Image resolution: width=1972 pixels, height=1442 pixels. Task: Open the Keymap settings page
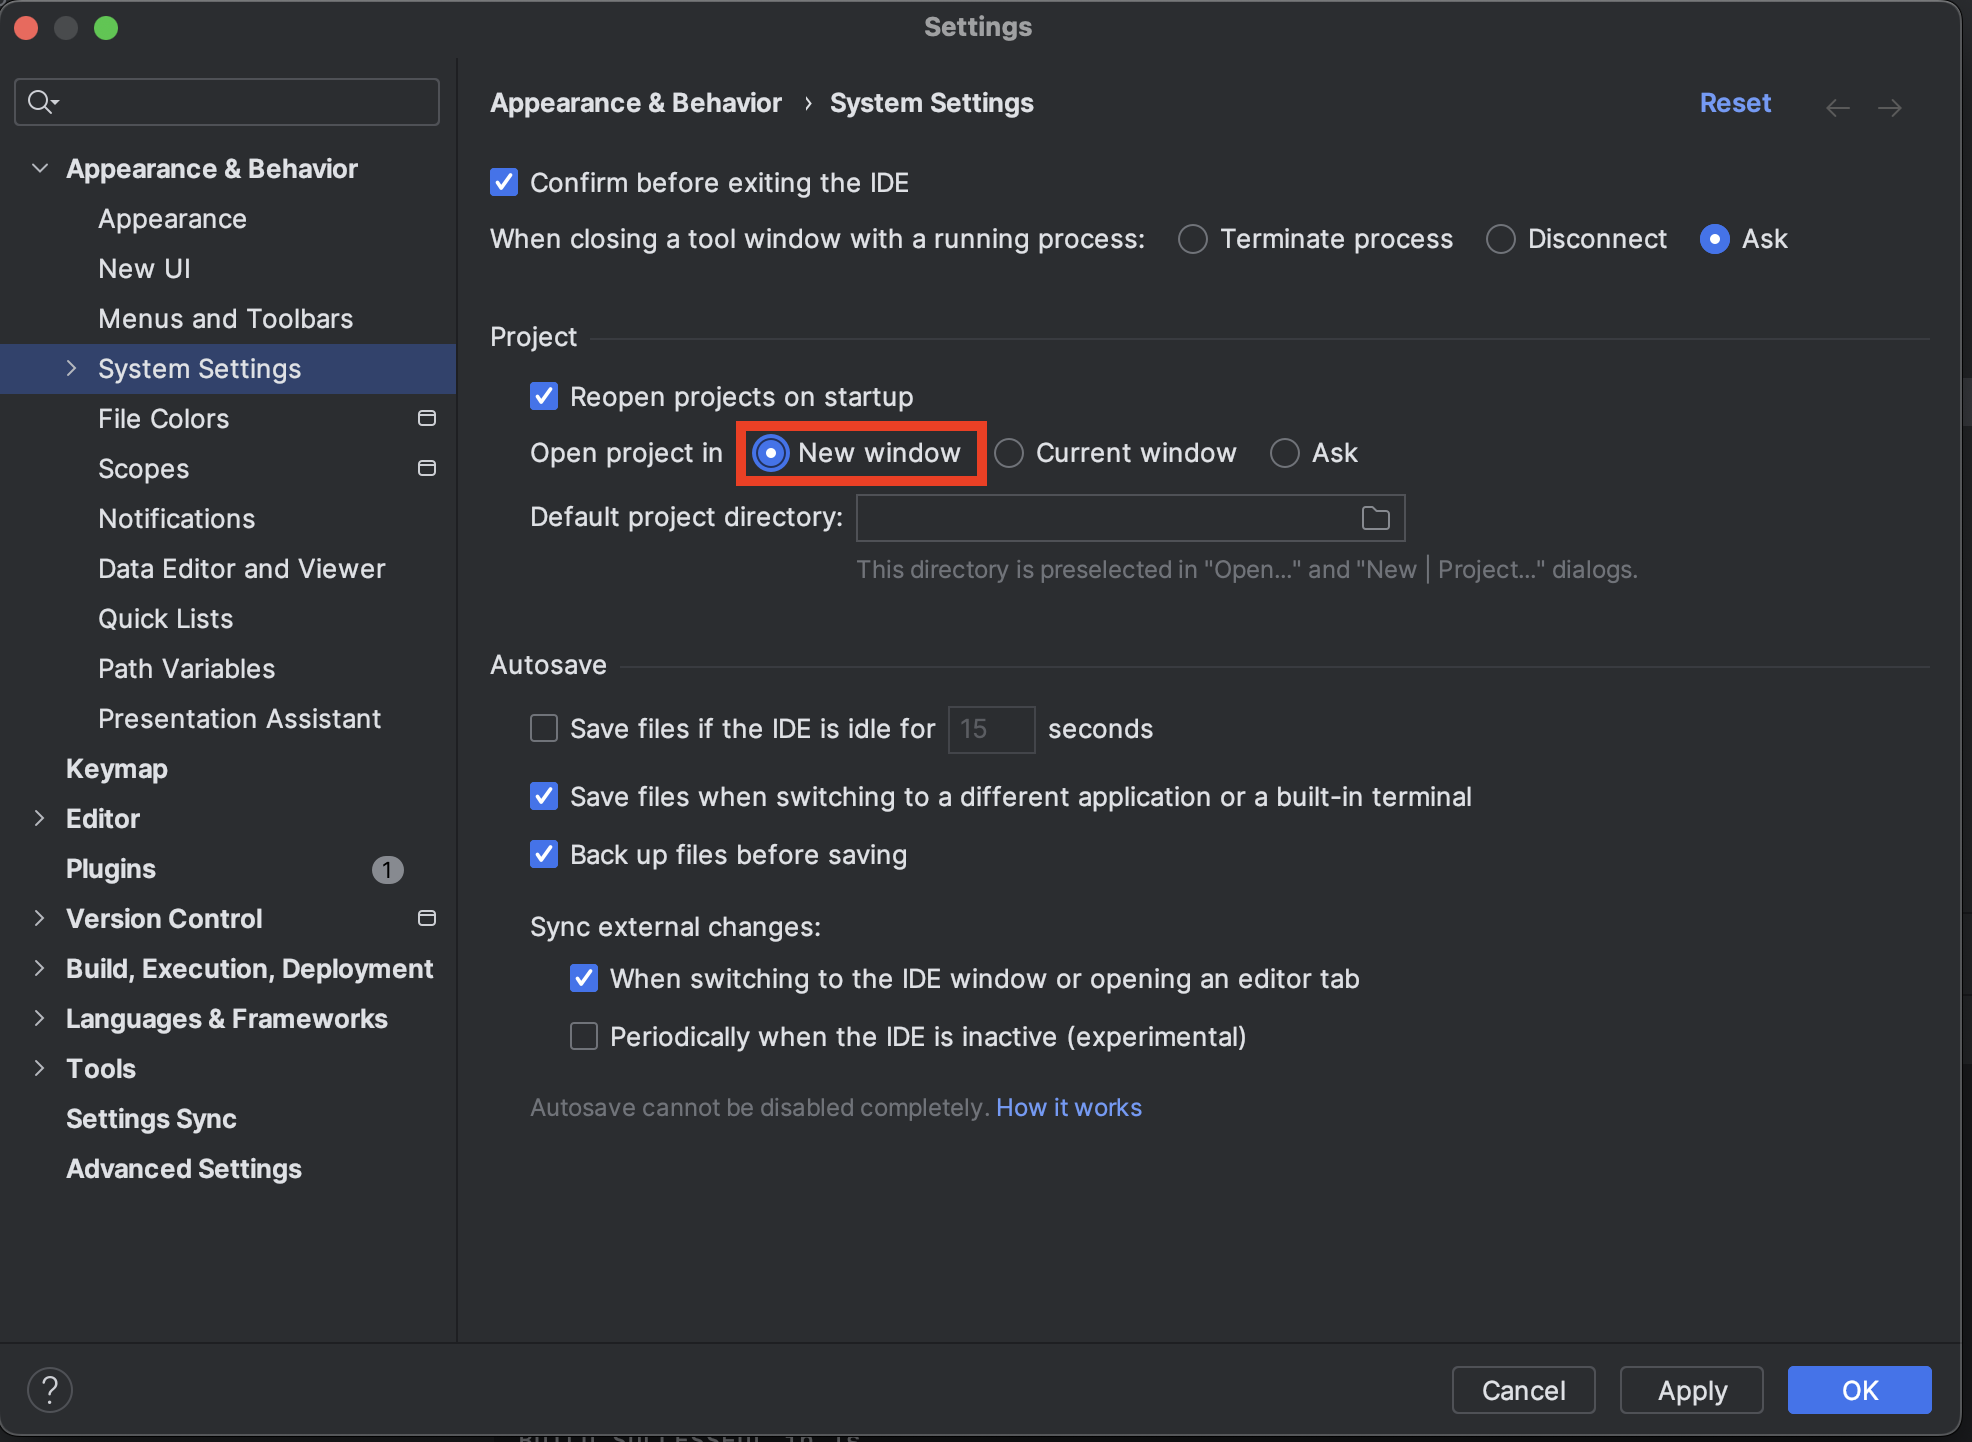117,768
